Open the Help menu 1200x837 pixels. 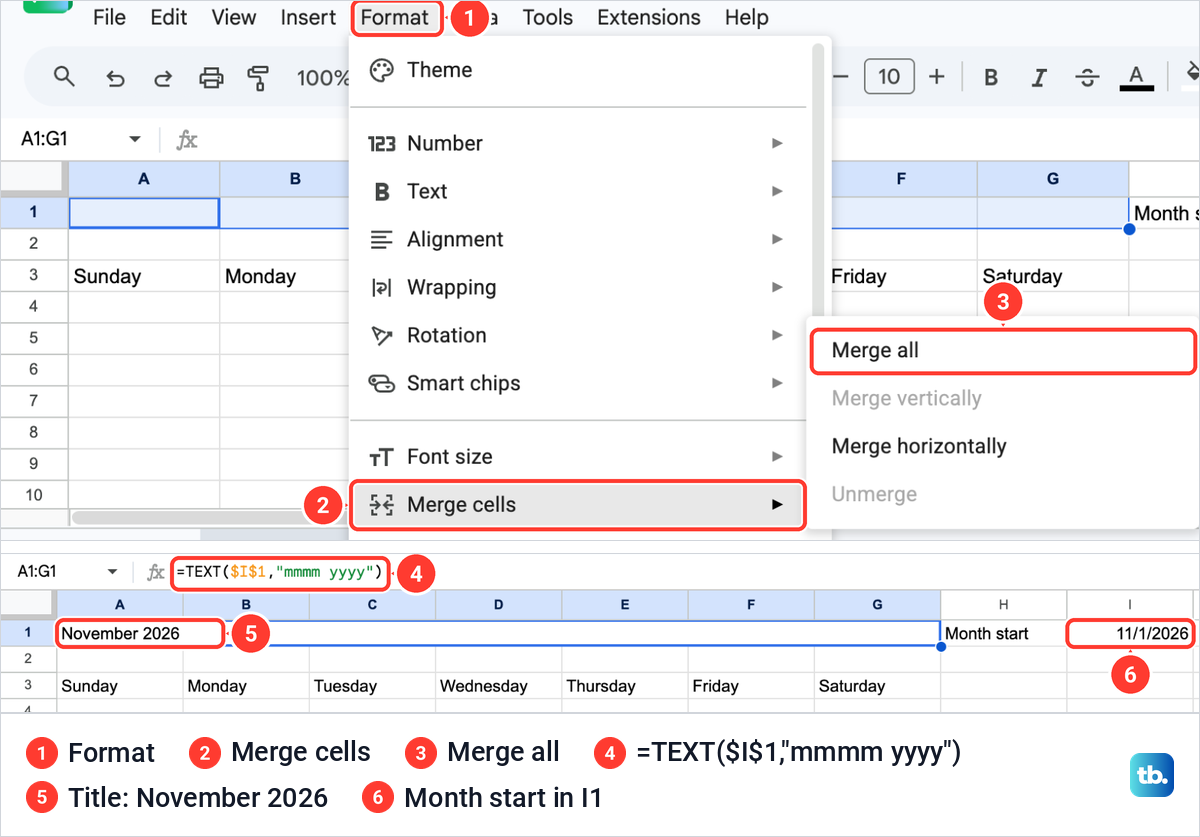(x=746, y=17)
